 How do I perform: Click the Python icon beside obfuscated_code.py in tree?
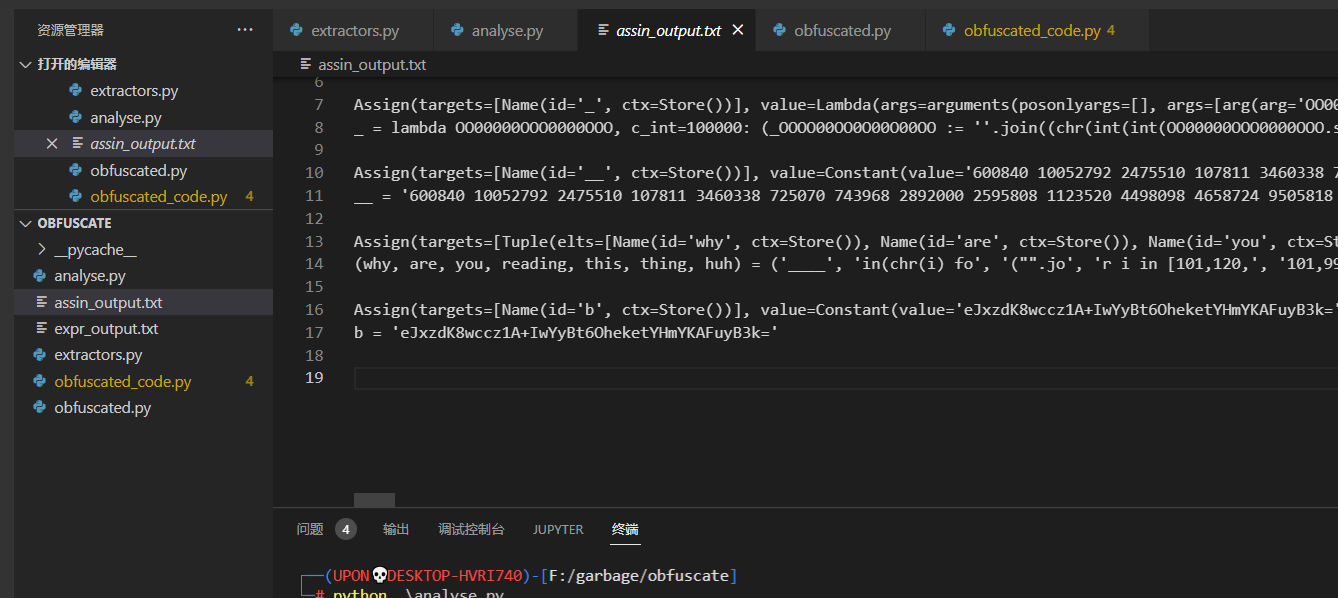click(40, 381)
